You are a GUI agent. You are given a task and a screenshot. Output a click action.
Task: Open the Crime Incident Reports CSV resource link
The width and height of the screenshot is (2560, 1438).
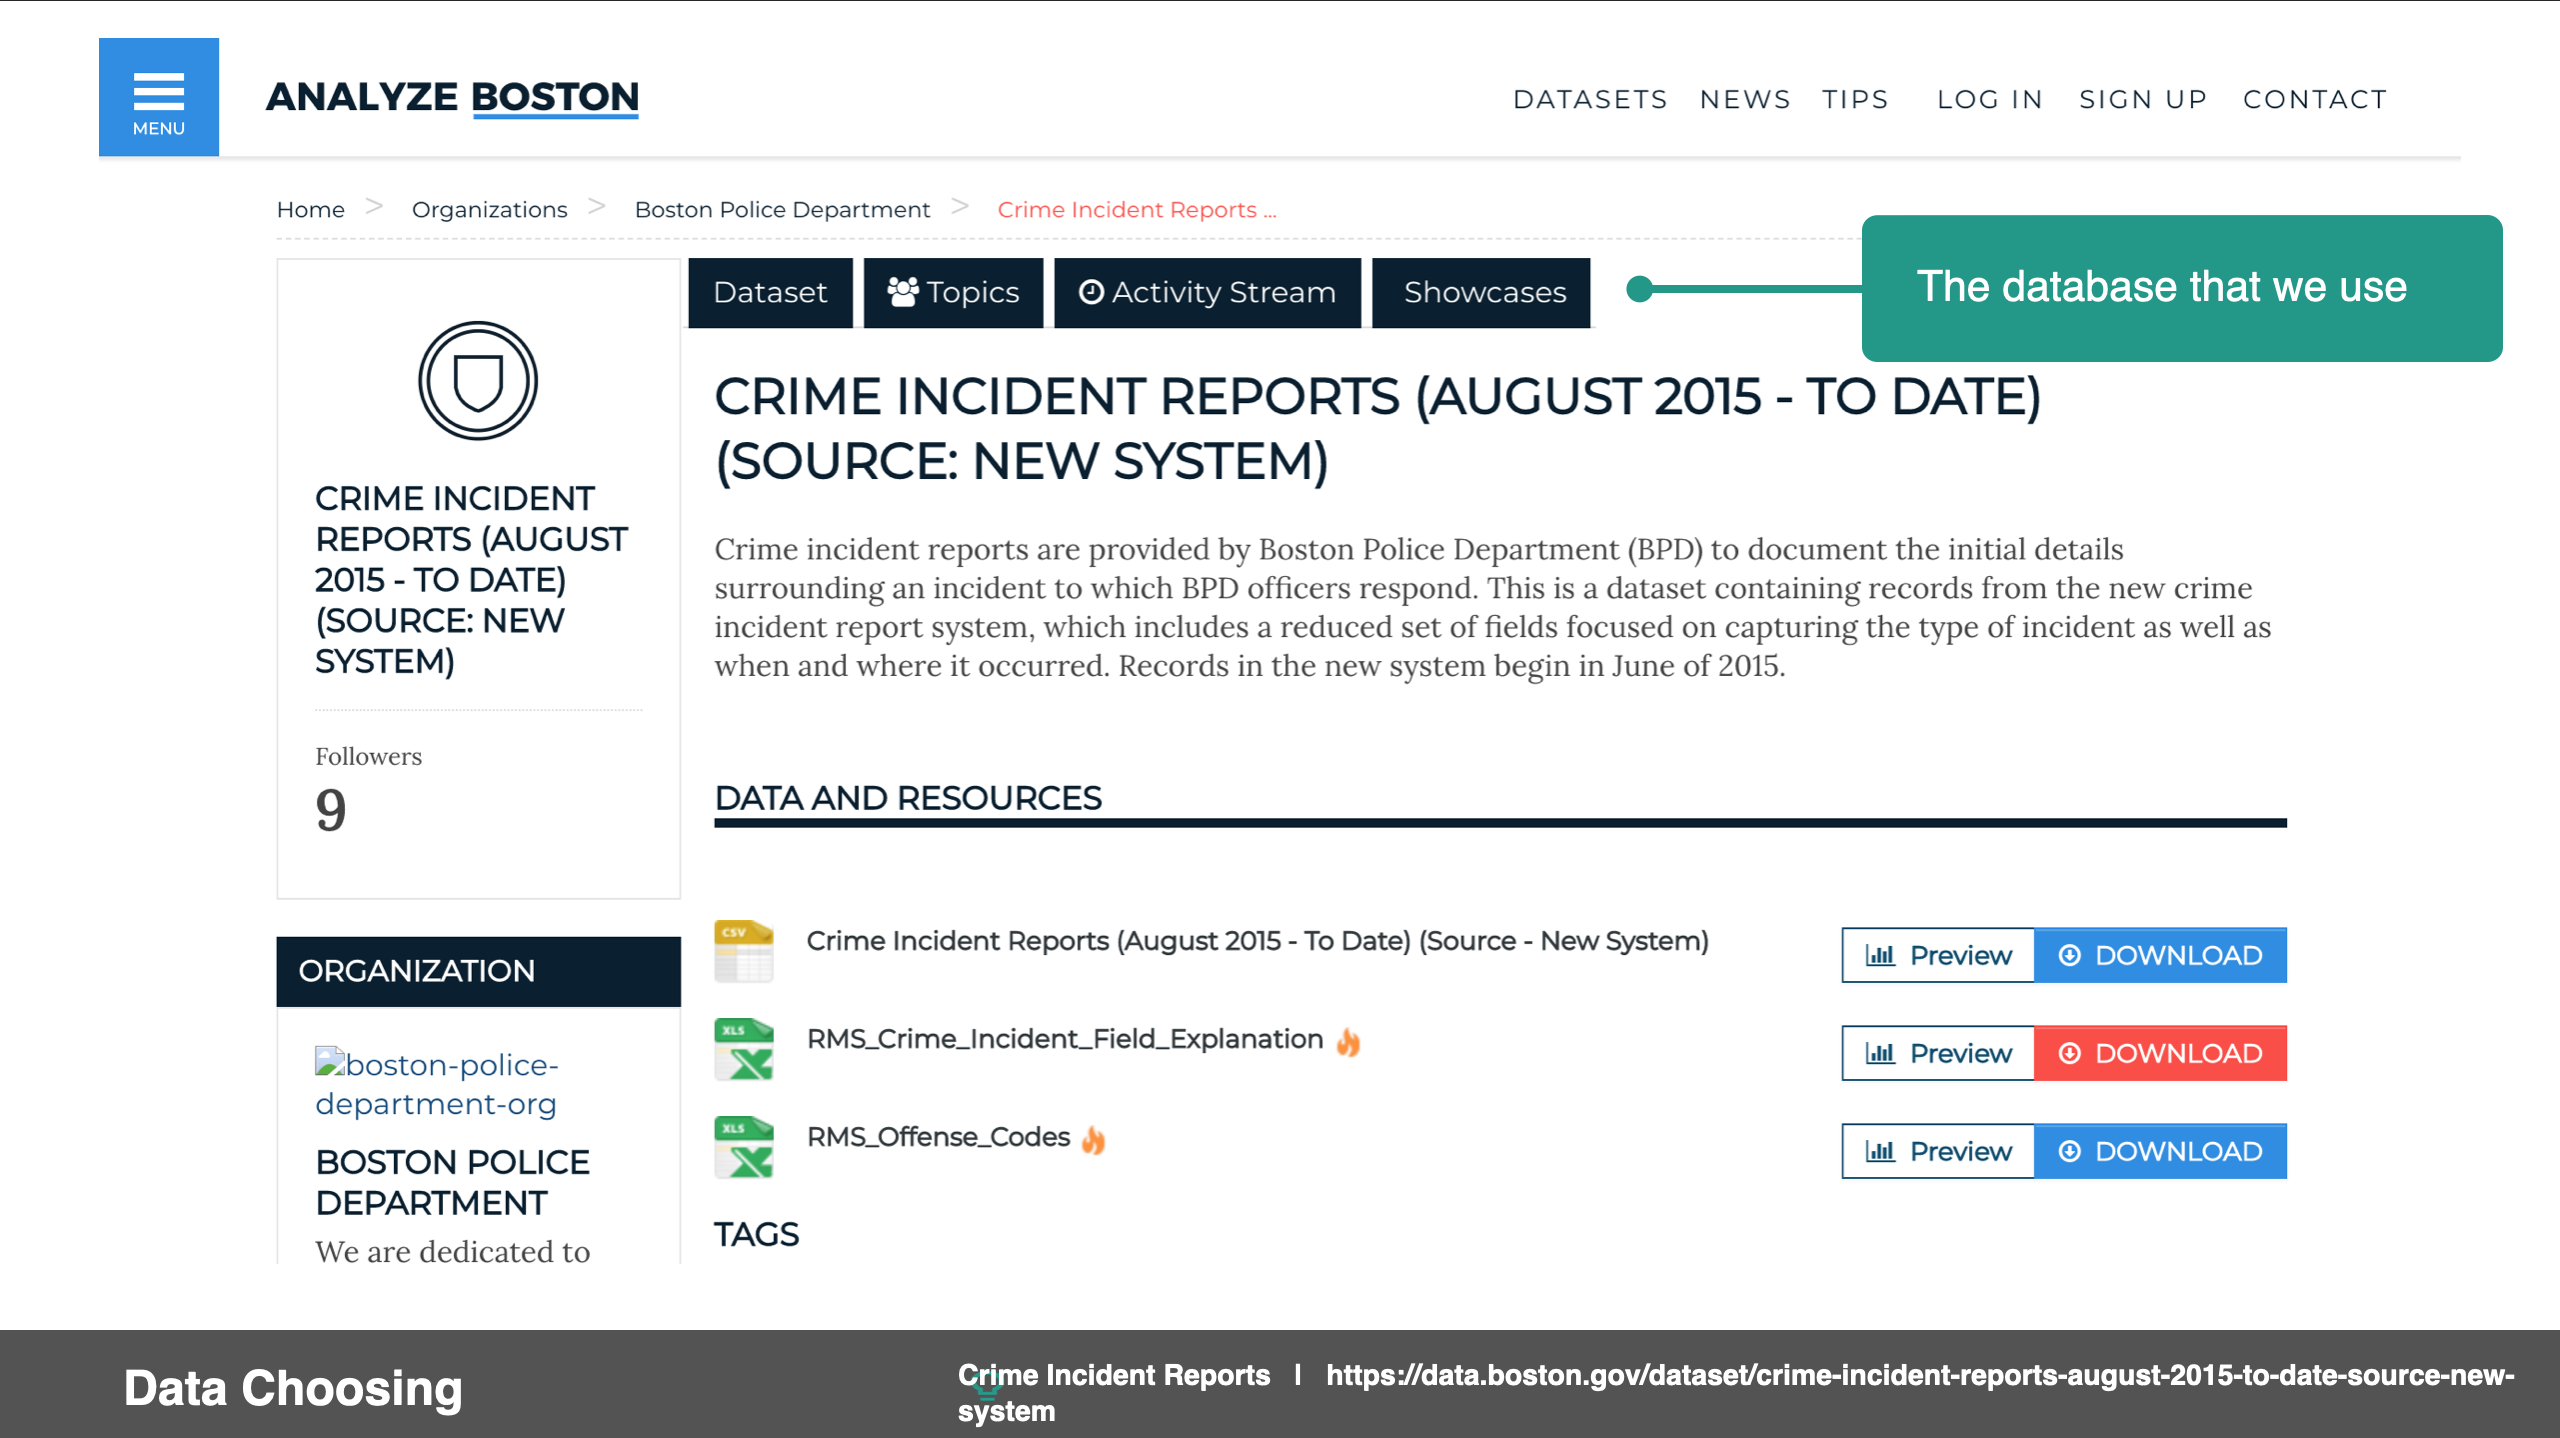point(1257,941)
